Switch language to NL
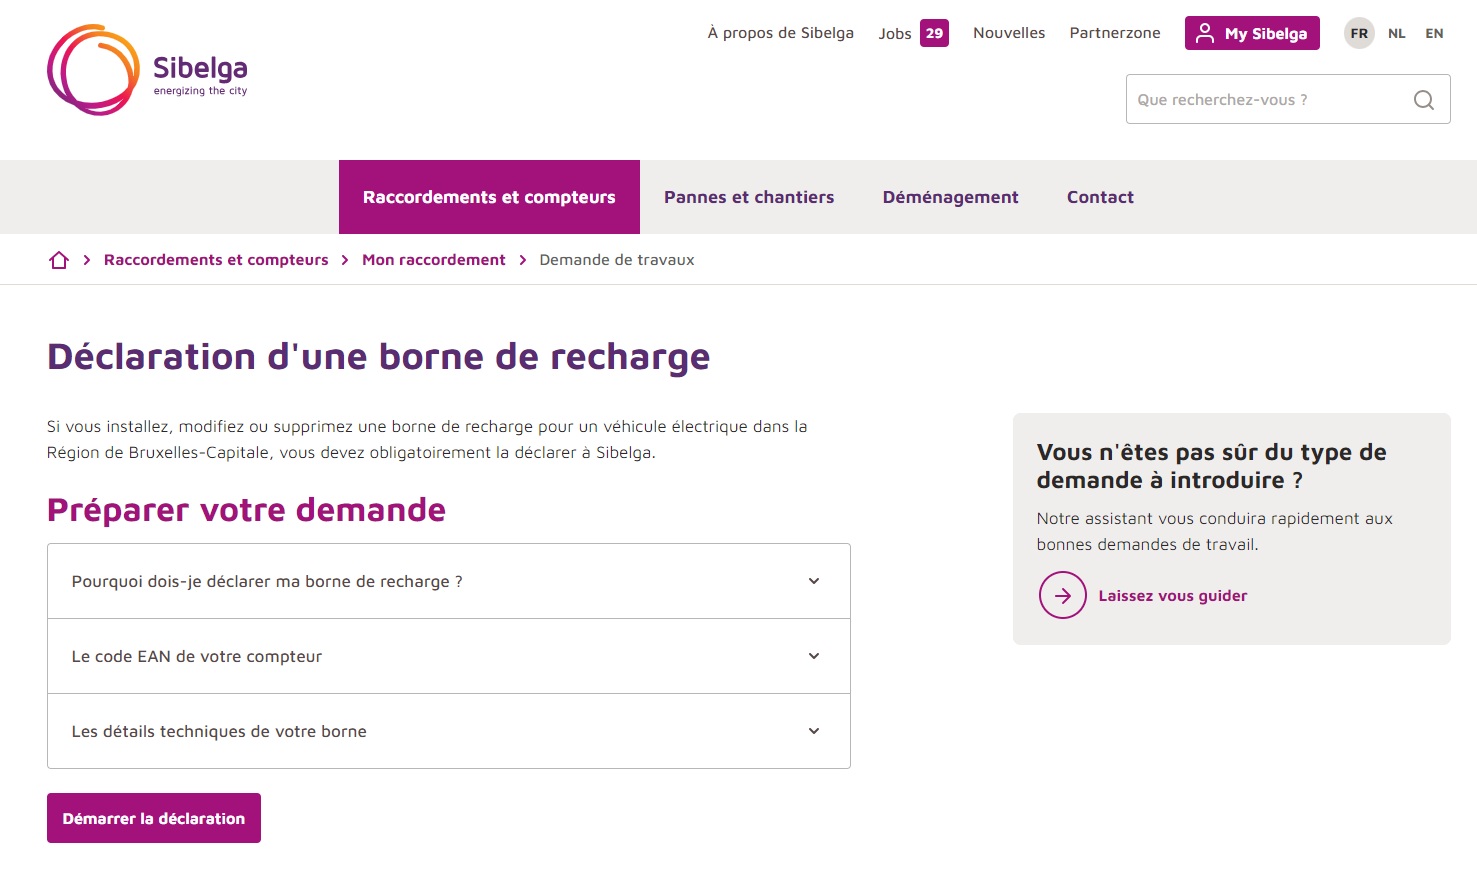1477x877 pixels. point(1397,33)
